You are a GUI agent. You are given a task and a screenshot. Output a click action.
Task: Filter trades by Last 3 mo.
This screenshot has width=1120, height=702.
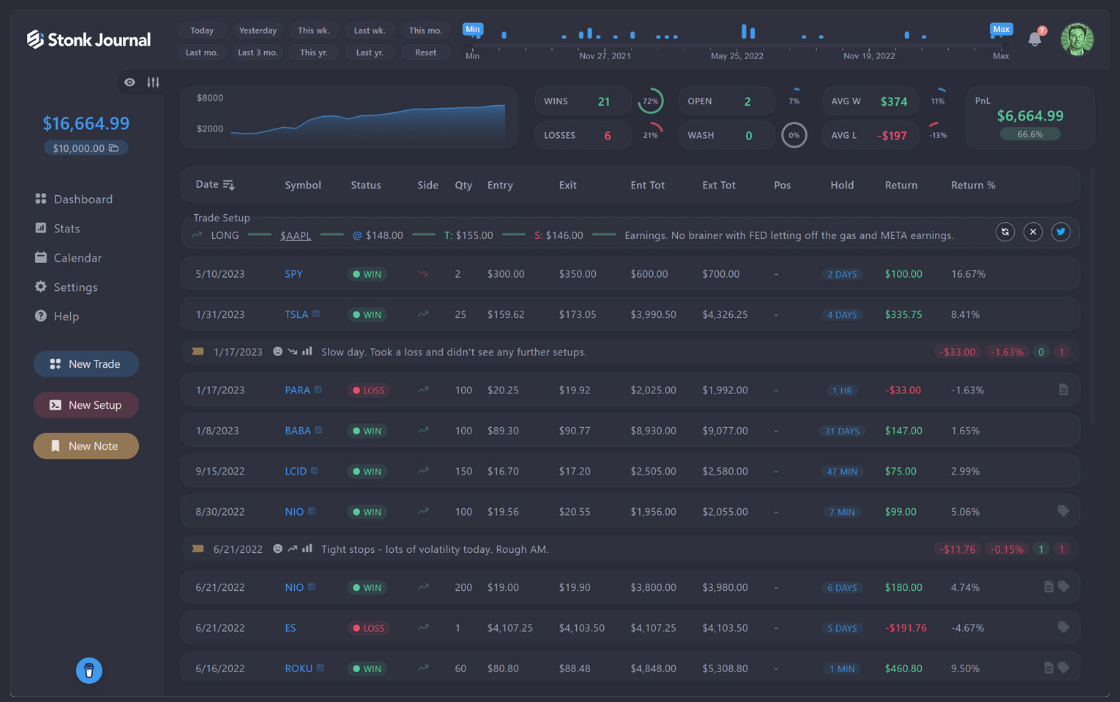click(x=258, y=52)
